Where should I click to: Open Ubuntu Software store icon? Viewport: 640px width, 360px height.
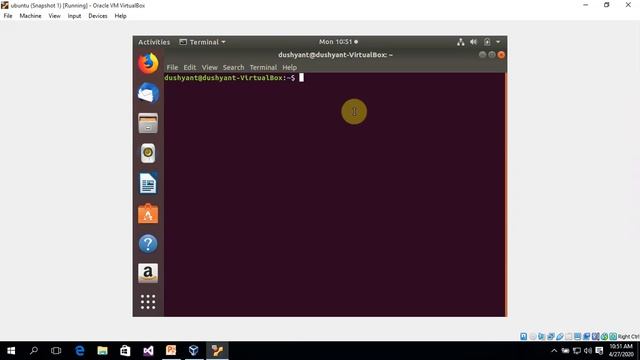point(148,213)
